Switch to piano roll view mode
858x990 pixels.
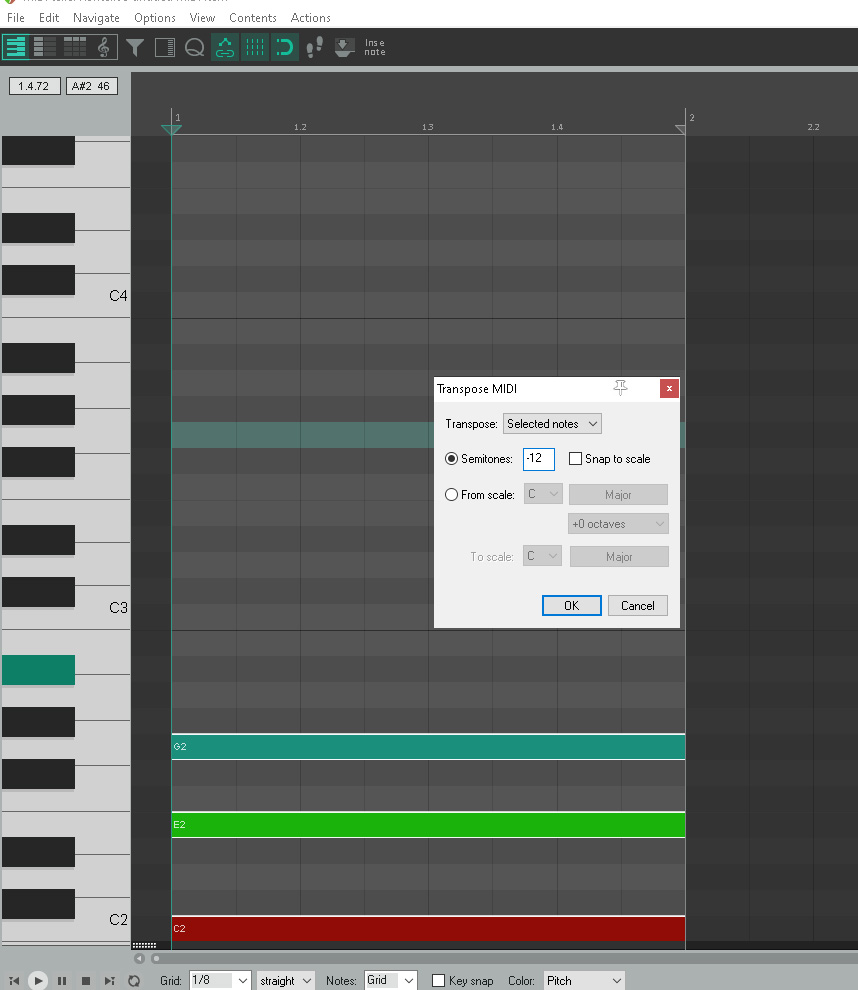pos(16,47)
